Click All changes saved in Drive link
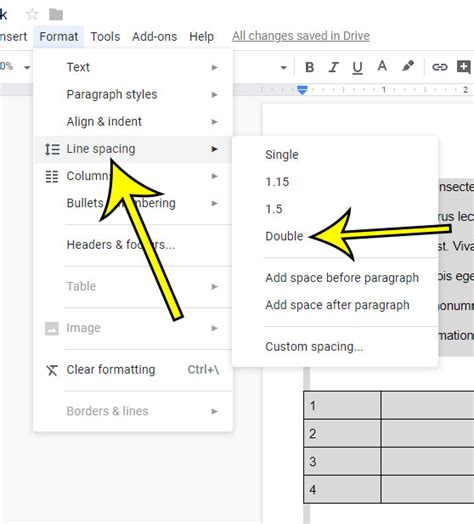 point(301,36)
